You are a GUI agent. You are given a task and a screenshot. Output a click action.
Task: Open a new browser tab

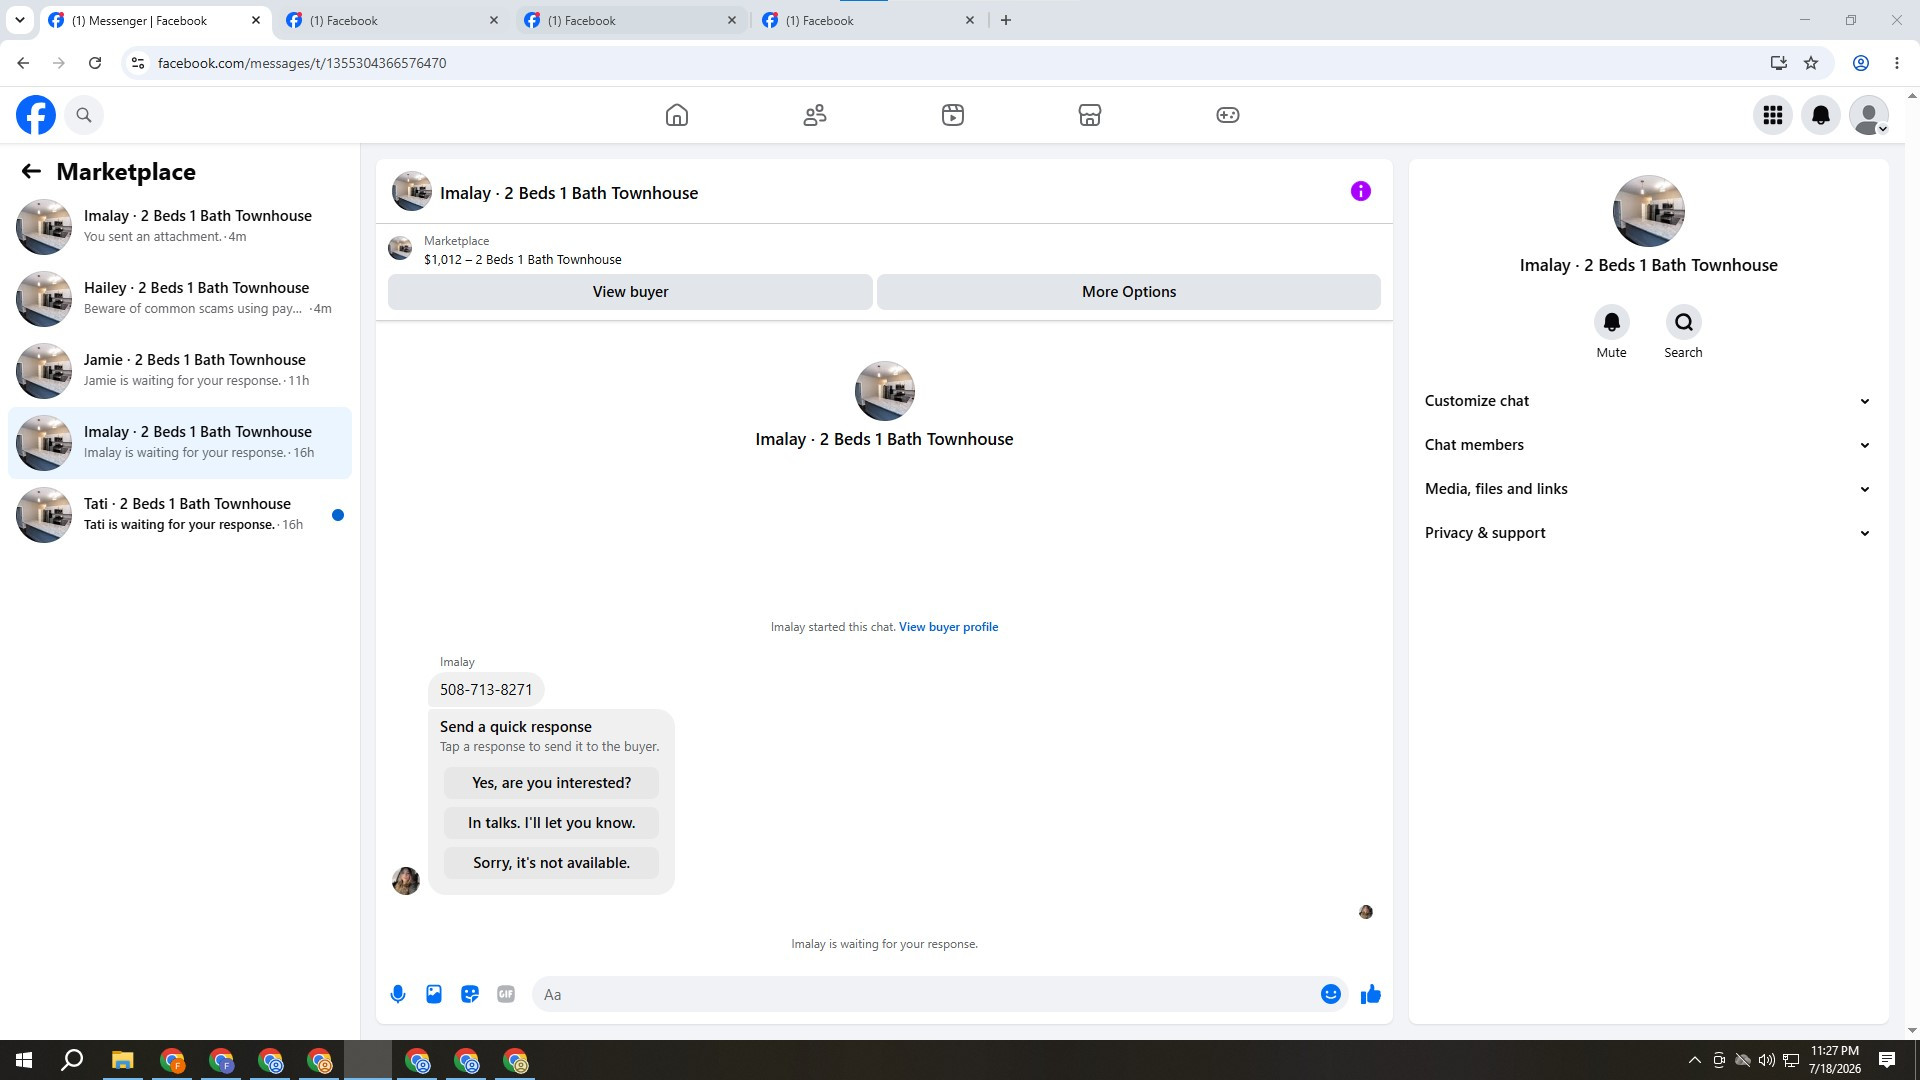point(1006,20)
